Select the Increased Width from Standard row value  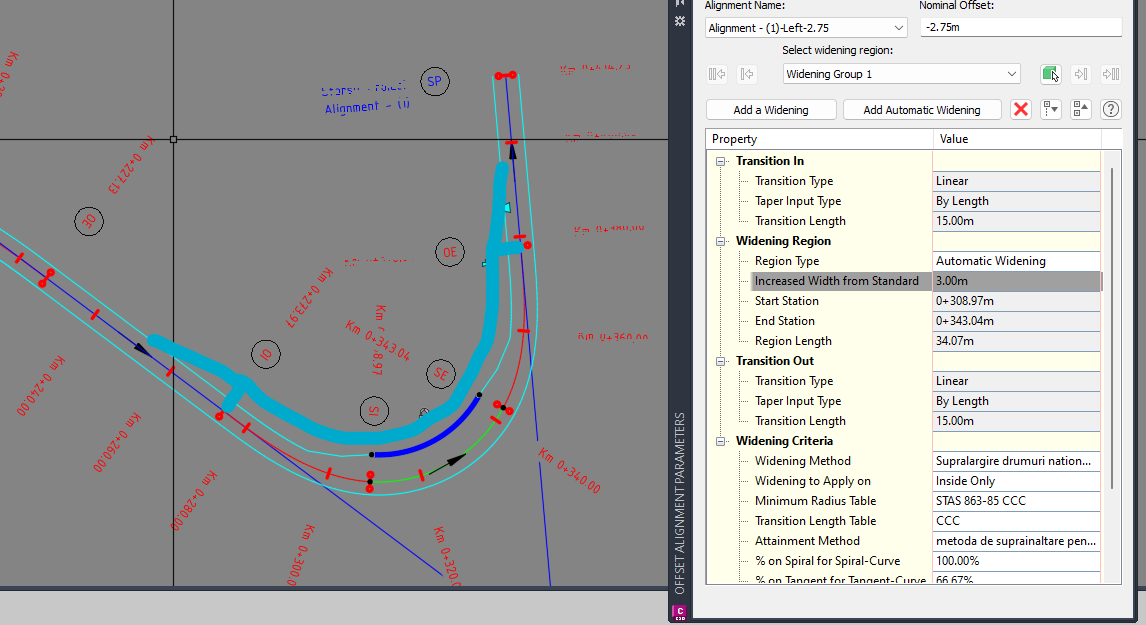coord(1016,281)
